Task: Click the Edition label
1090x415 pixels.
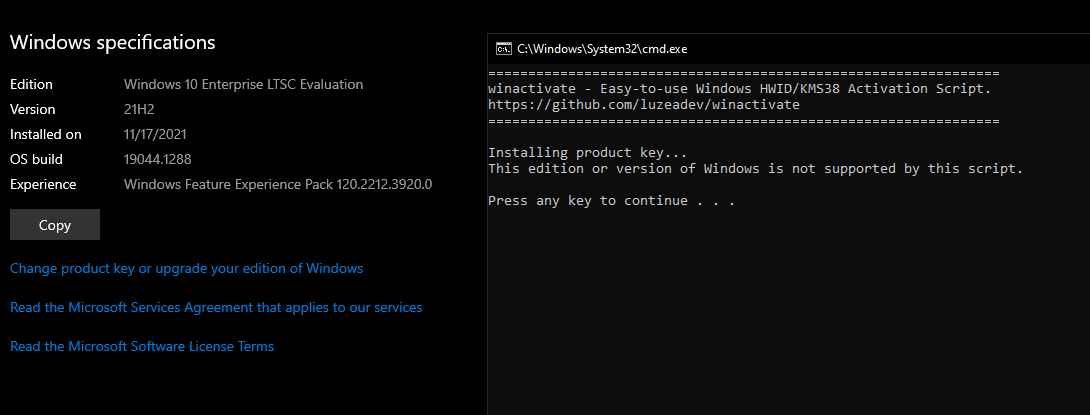Action: point(31,85)
